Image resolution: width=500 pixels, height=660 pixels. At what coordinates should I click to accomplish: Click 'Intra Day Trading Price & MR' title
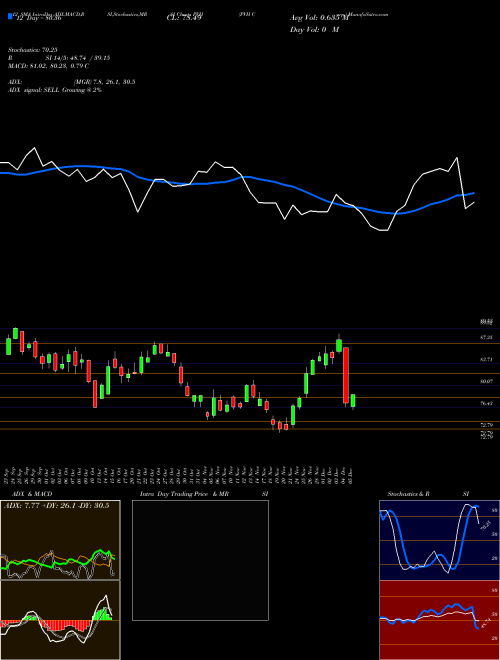tap(184, 494)
